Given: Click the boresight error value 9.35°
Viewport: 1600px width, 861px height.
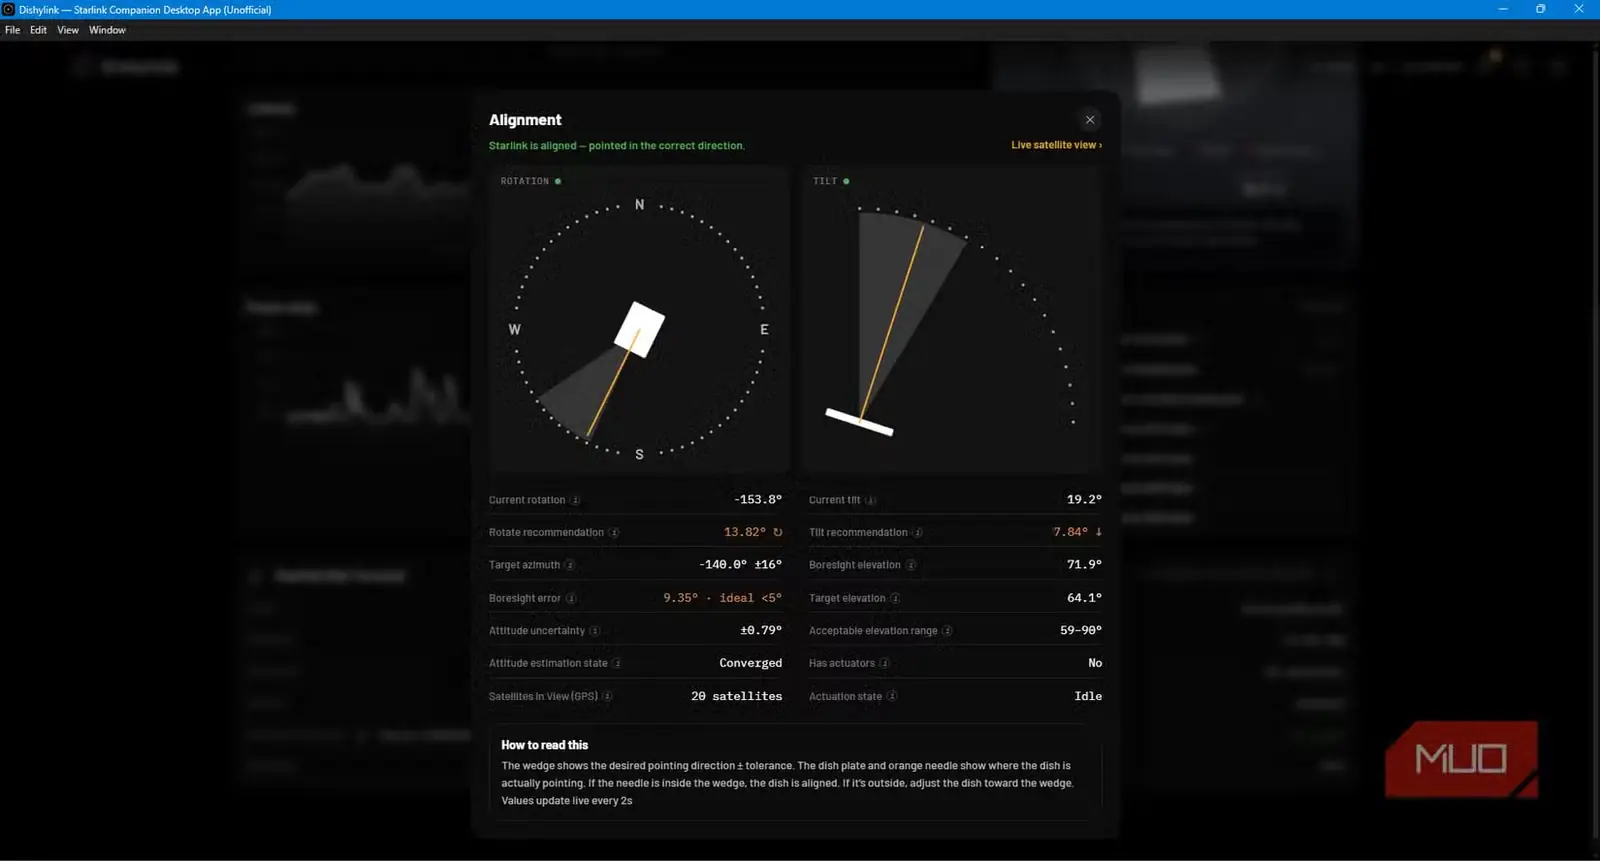Looking at the screenshot, I should point(681,597).
